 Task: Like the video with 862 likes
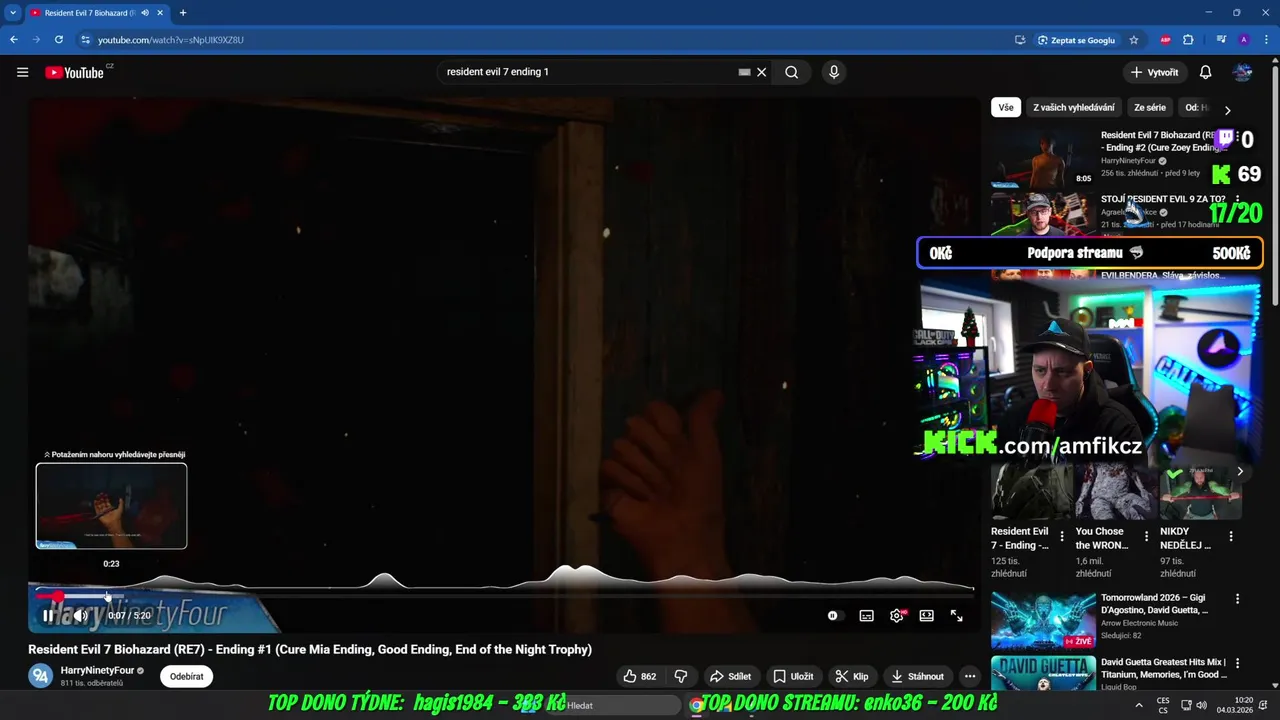click(x=640, y=676)
